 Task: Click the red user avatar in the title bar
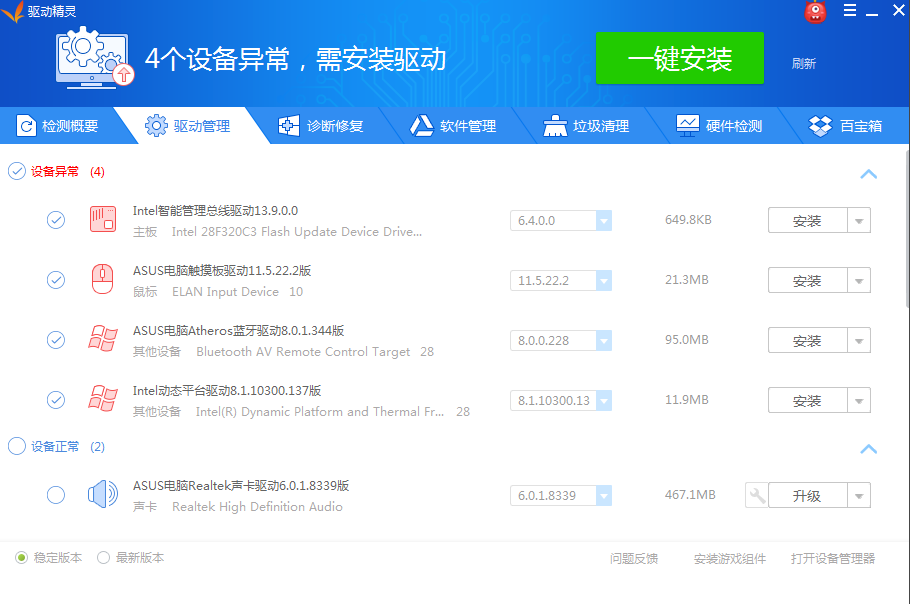[816, 11]
